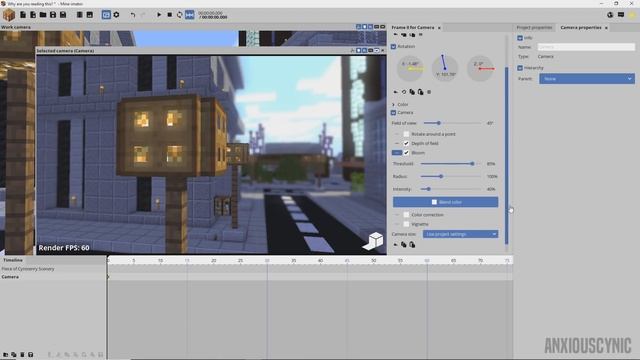This screenshot has height=360, width=640.
Task: Click the Render FPS: 60 text
Action: click(x=64, y=248)
